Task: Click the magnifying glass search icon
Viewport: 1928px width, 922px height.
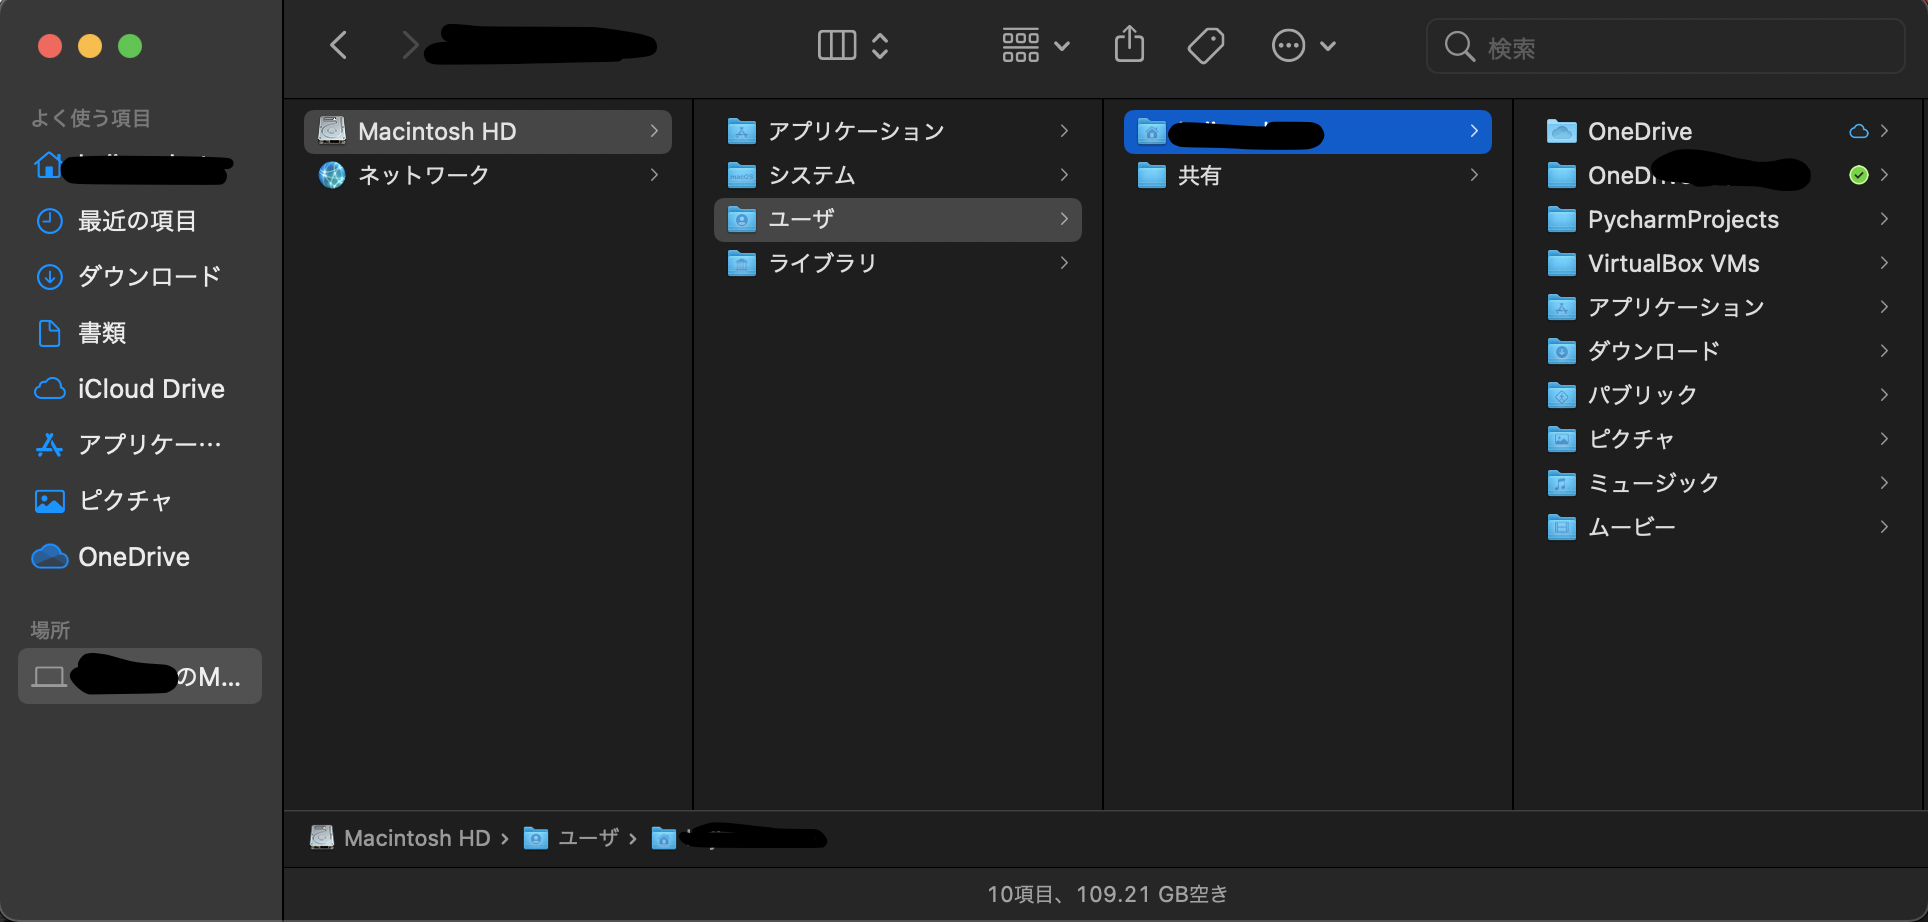Action: click(1460, 46)
